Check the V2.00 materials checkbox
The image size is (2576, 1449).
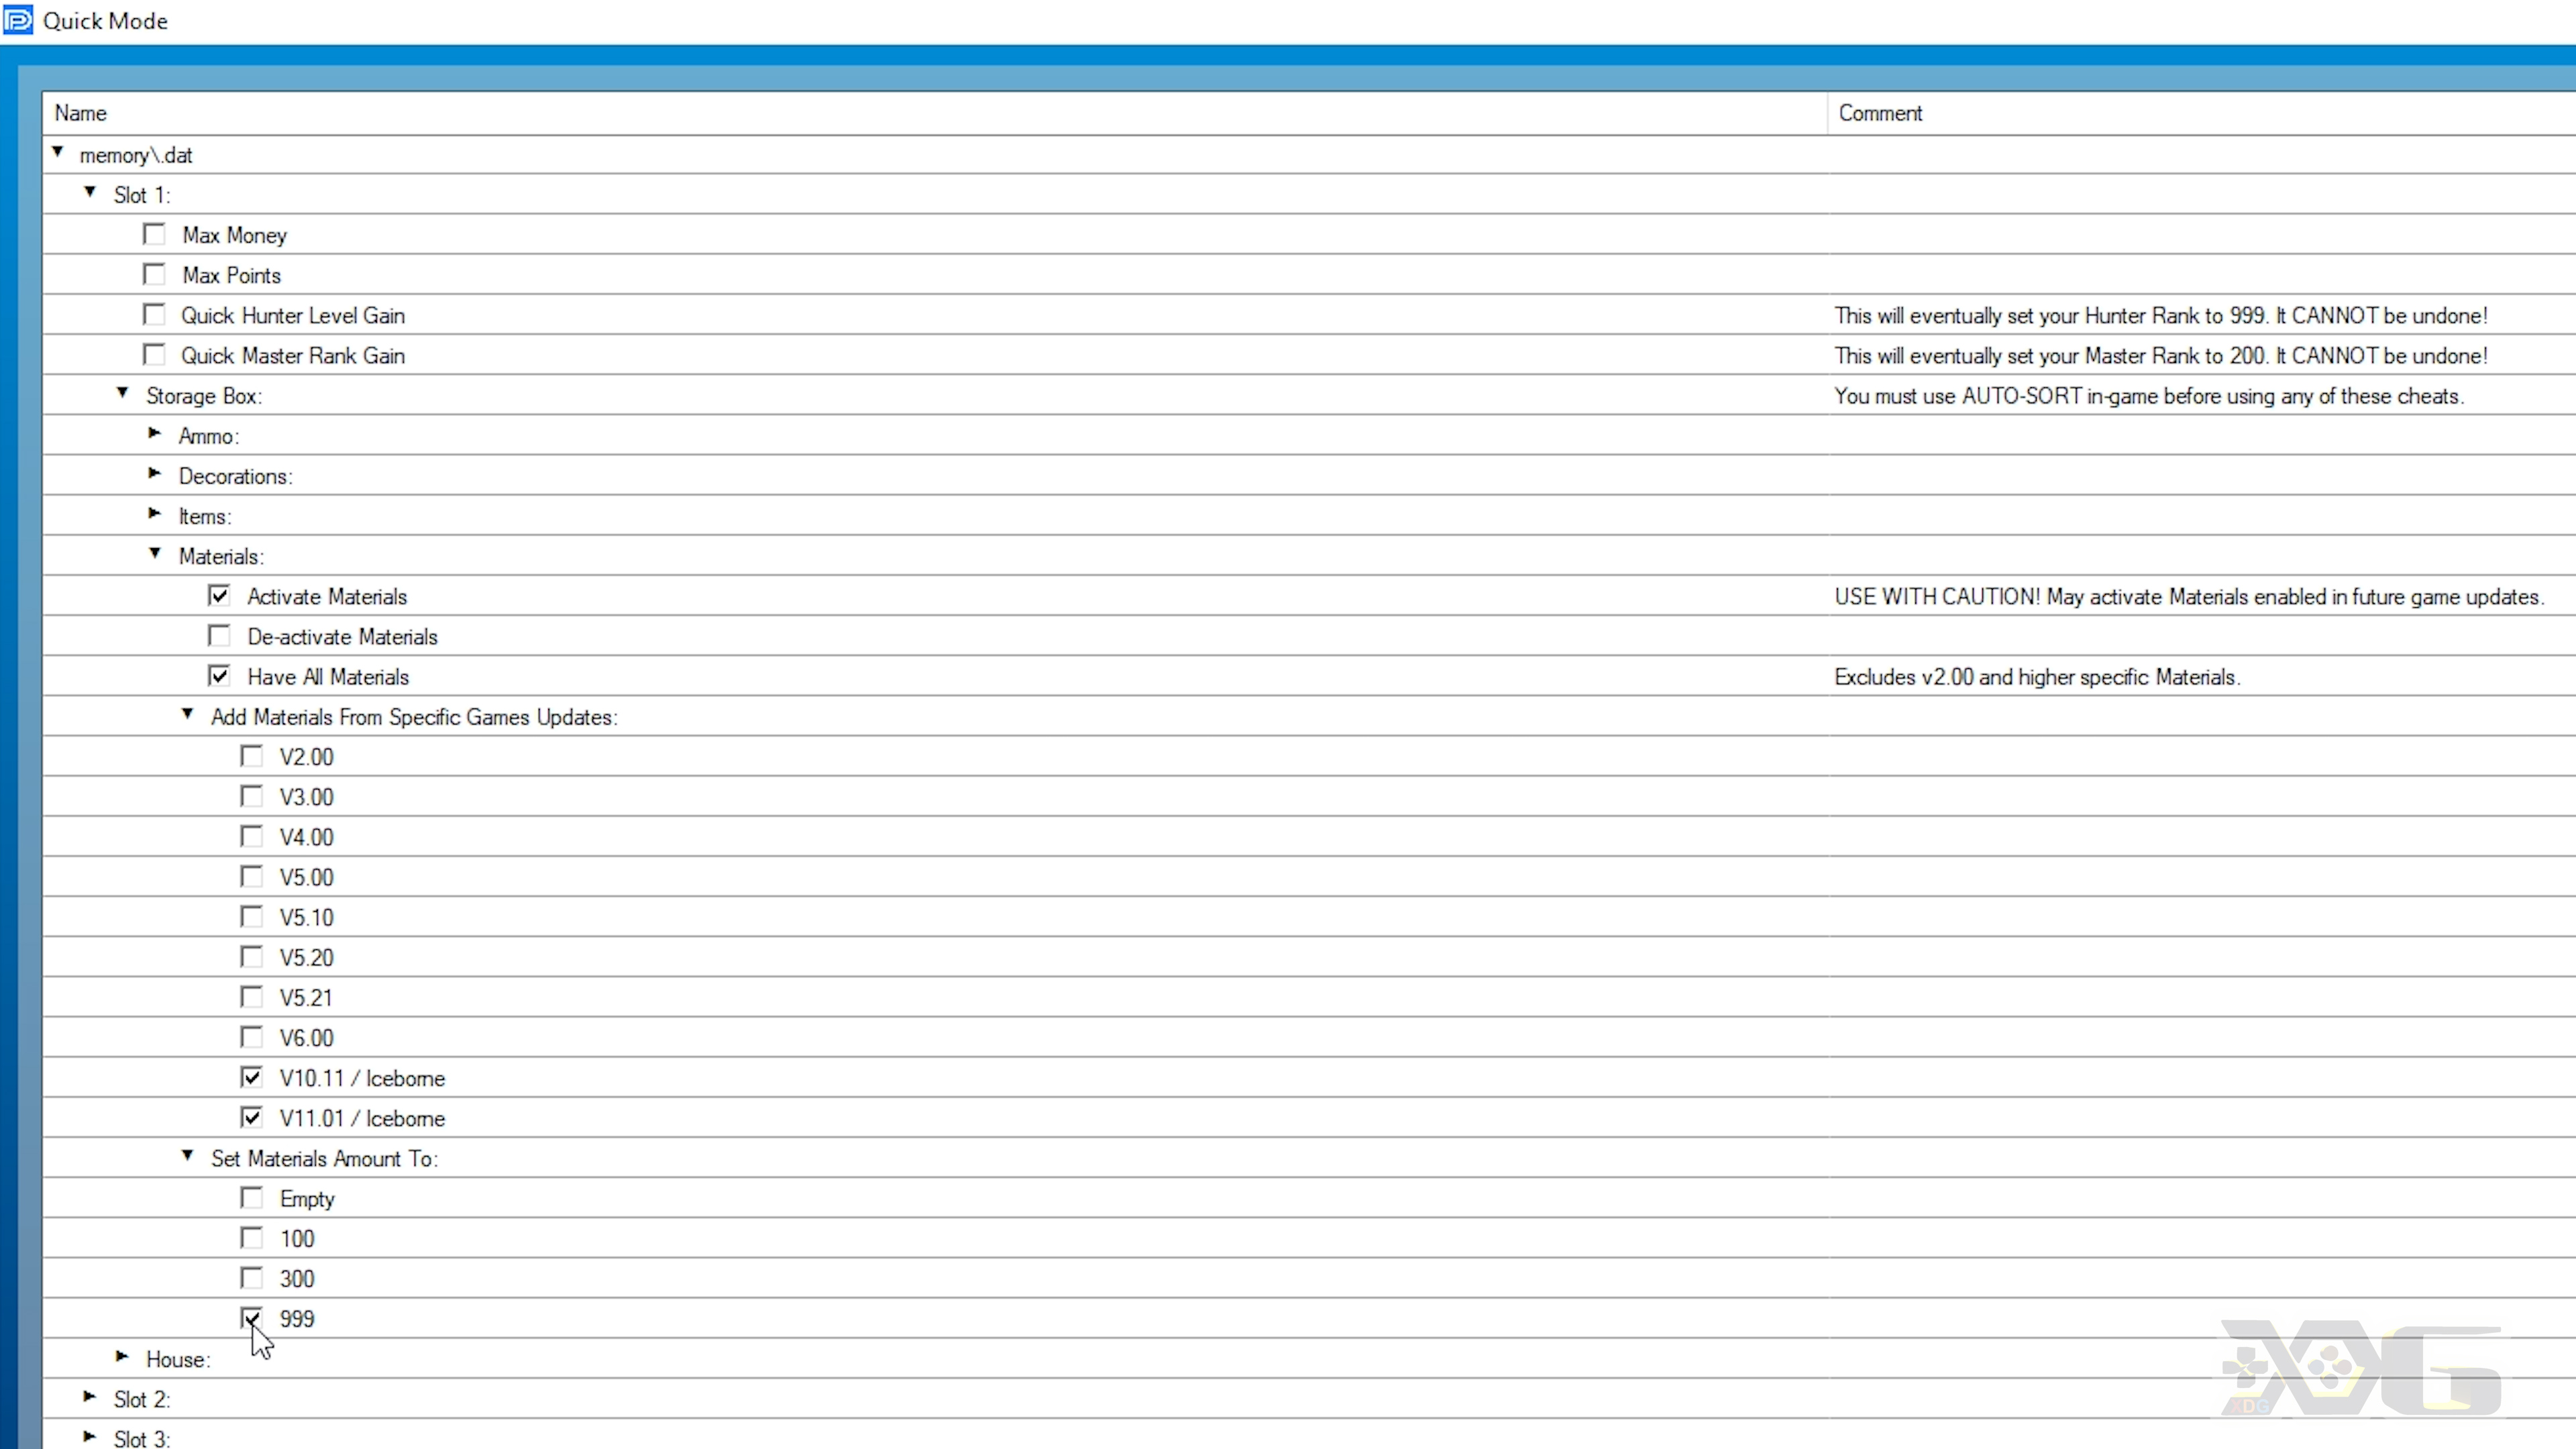252,756
